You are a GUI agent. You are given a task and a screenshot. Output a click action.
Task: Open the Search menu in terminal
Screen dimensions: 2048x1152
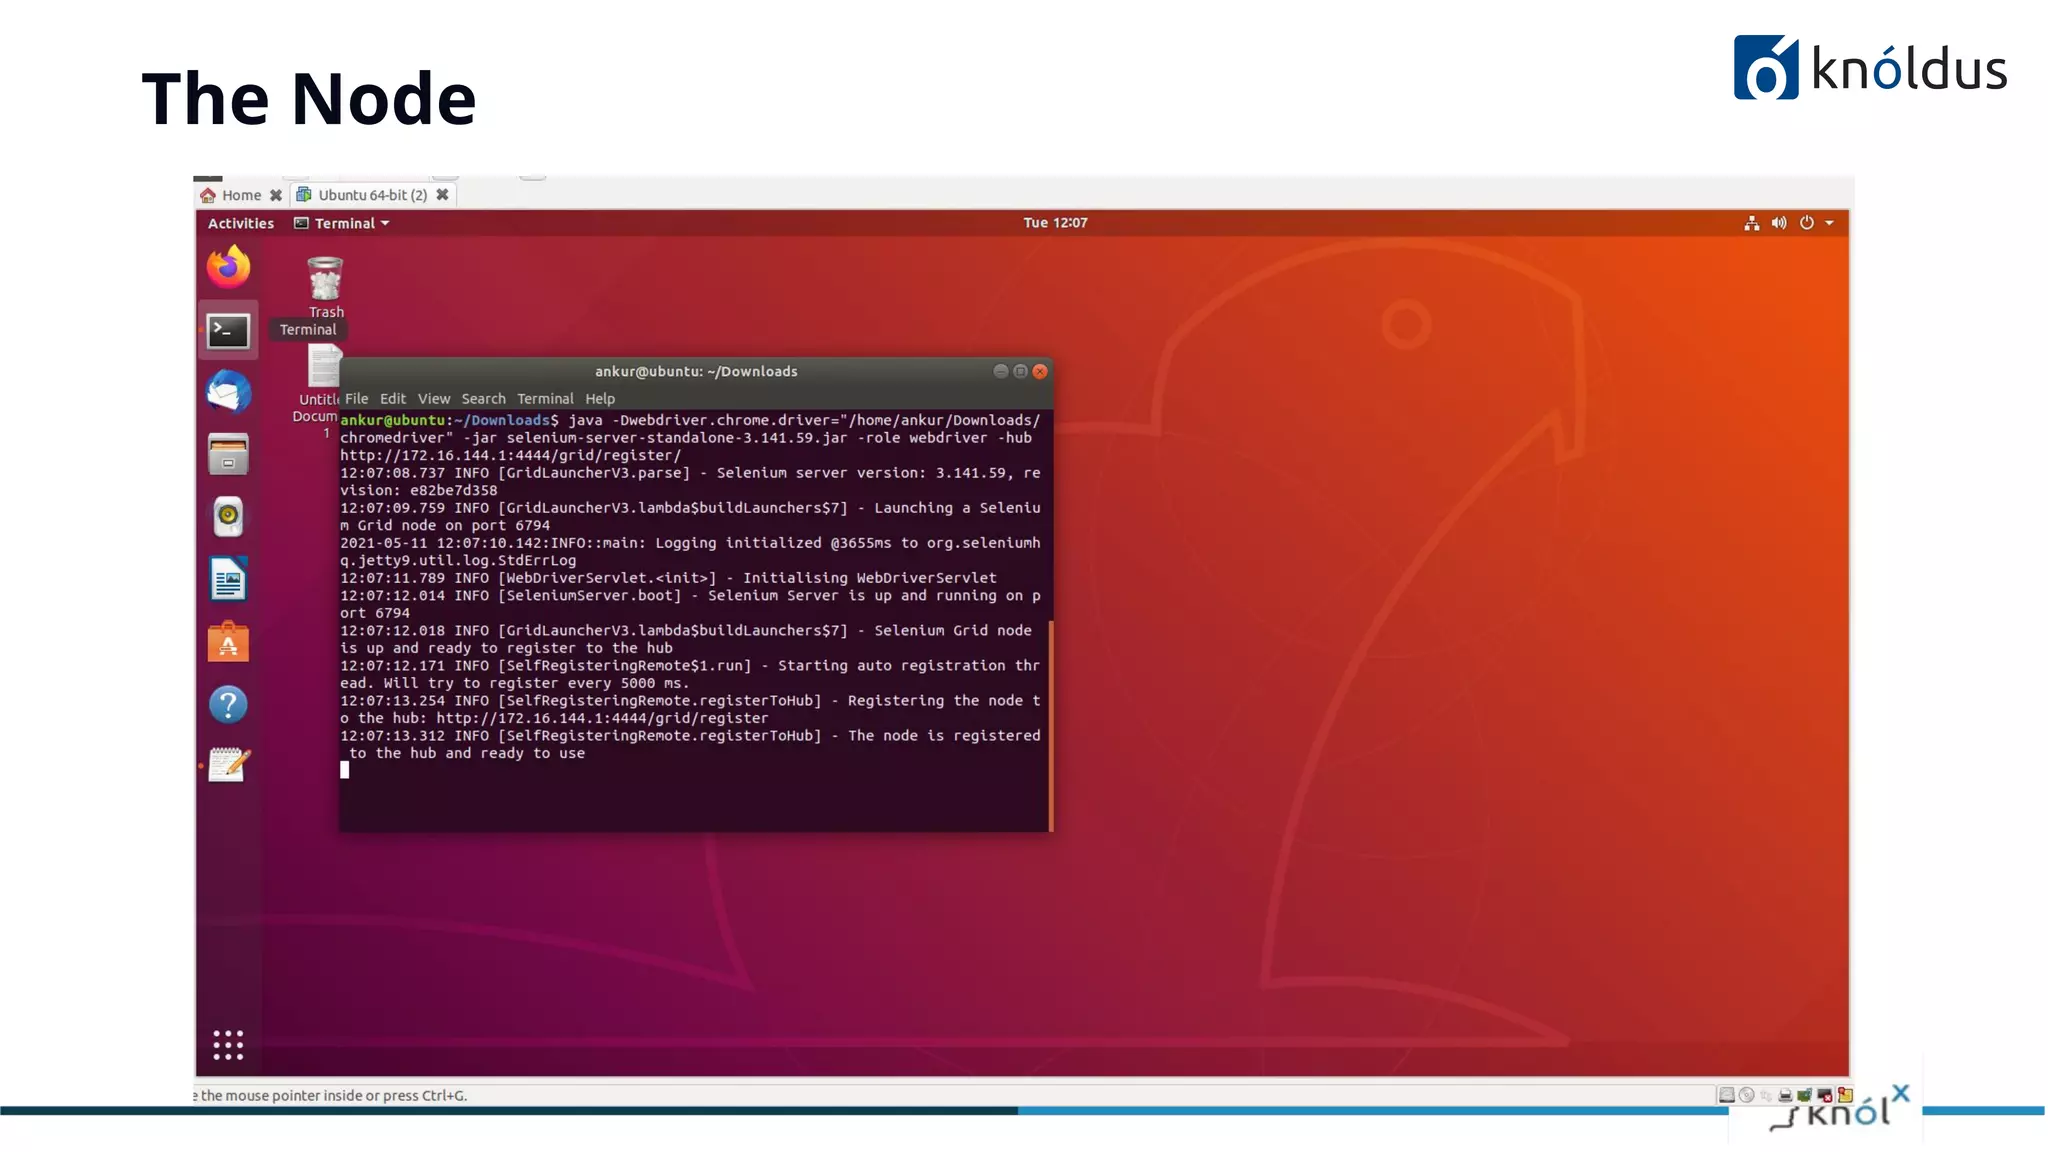483,399
